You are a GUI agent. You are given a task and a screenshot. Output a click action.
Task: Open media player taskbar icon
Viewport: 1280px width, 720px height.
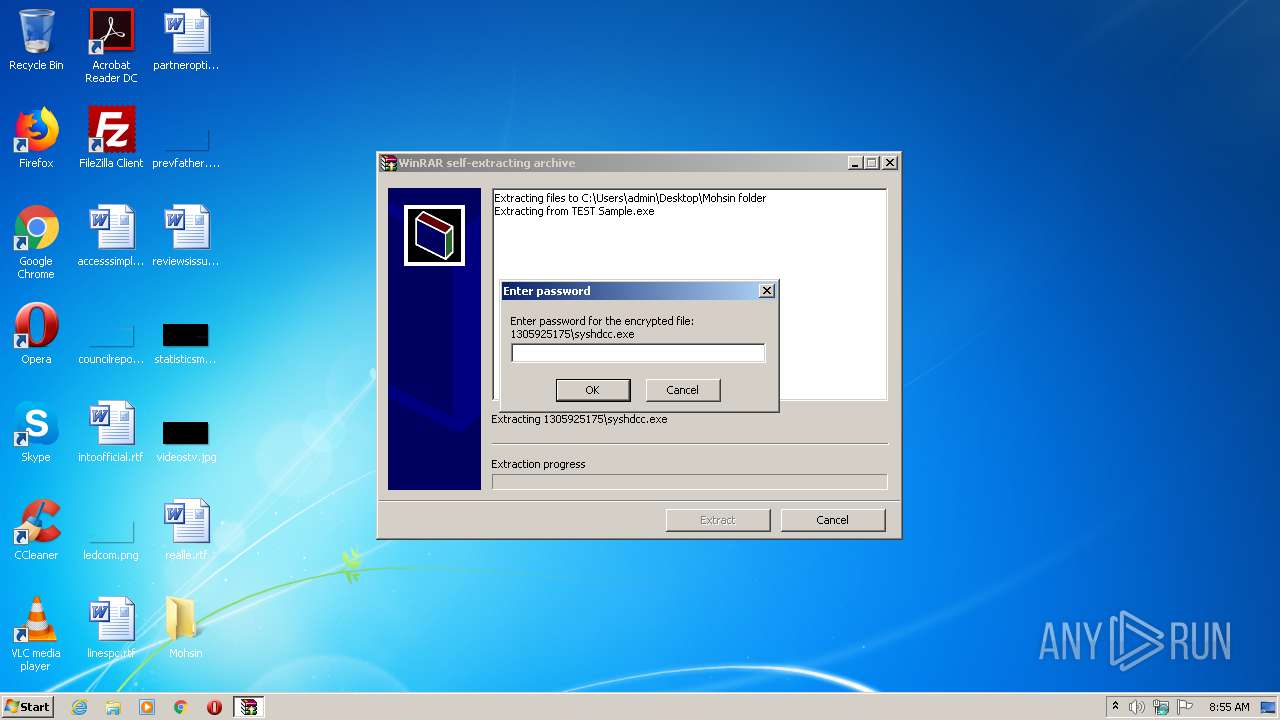coord(147,707)
